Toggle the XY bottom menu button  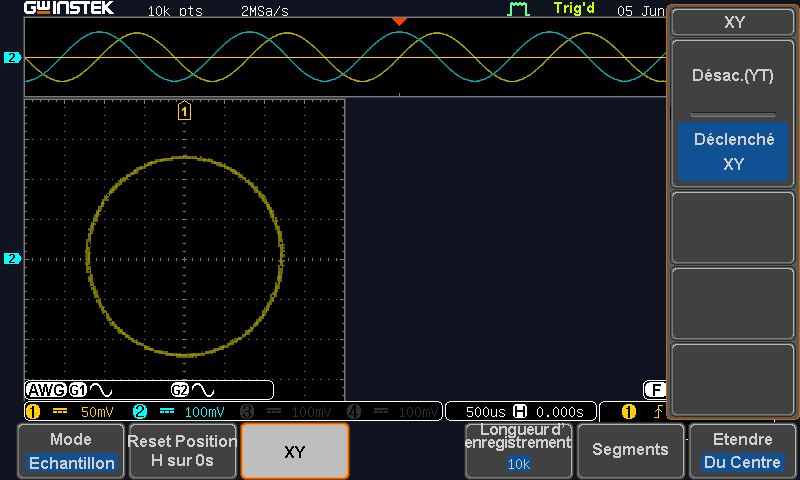click(295, 451)
